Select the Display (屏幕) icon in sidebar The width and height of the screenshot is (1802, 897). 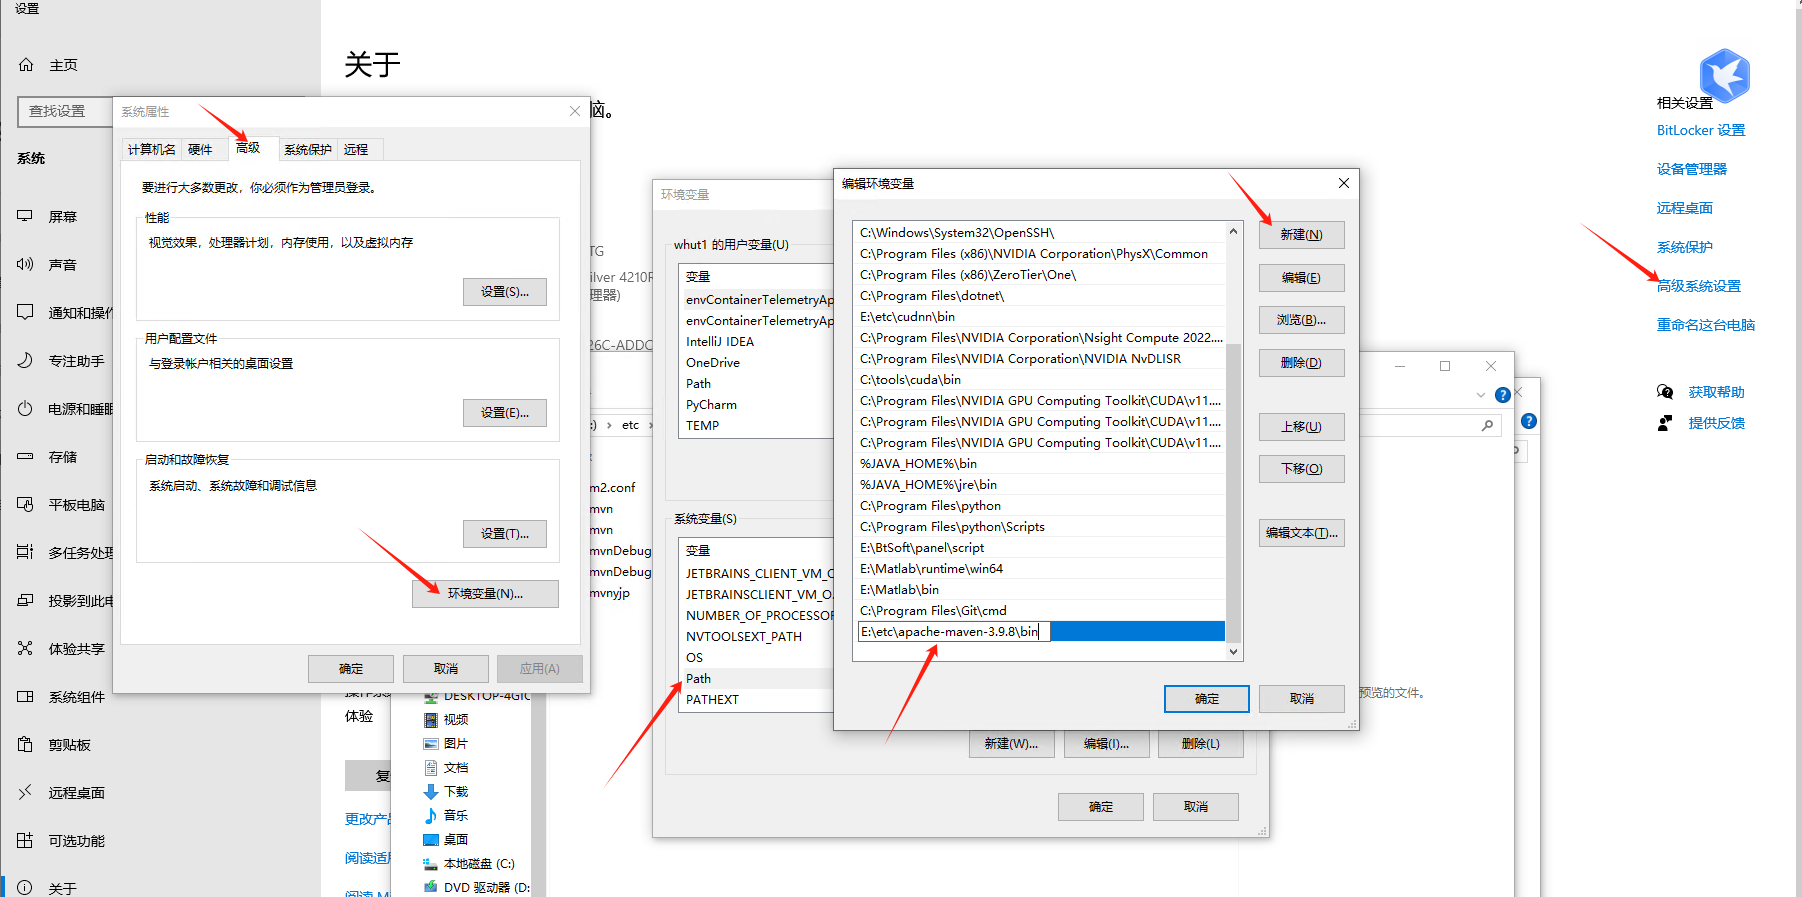coord(26,216)
